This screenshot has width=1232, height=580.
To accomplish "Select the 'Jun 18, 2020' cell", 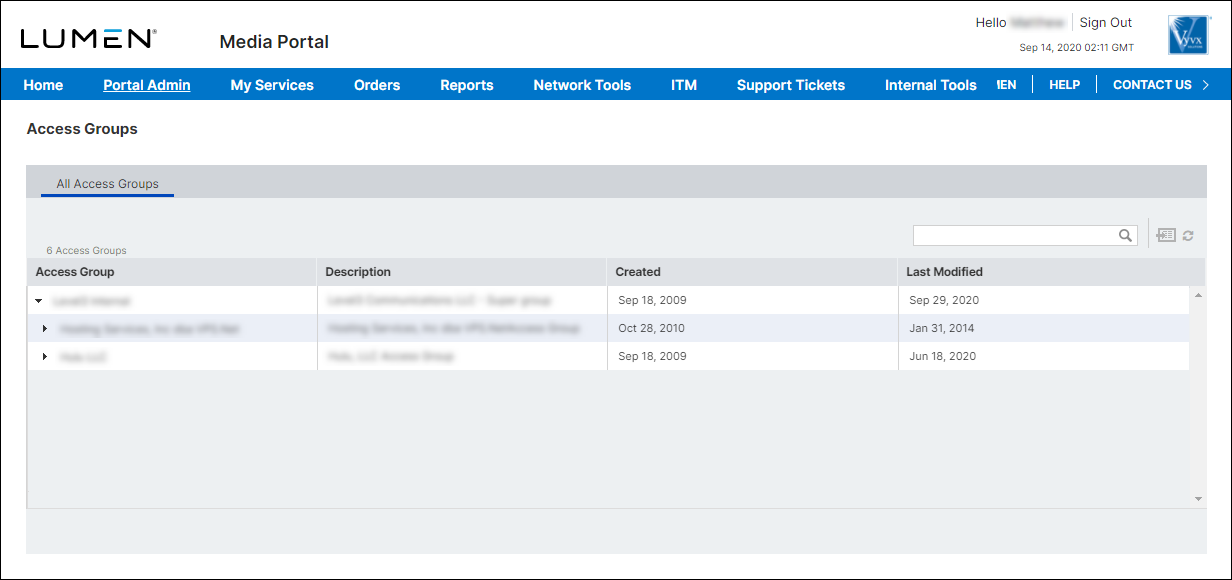I will tap(1044, 356).
